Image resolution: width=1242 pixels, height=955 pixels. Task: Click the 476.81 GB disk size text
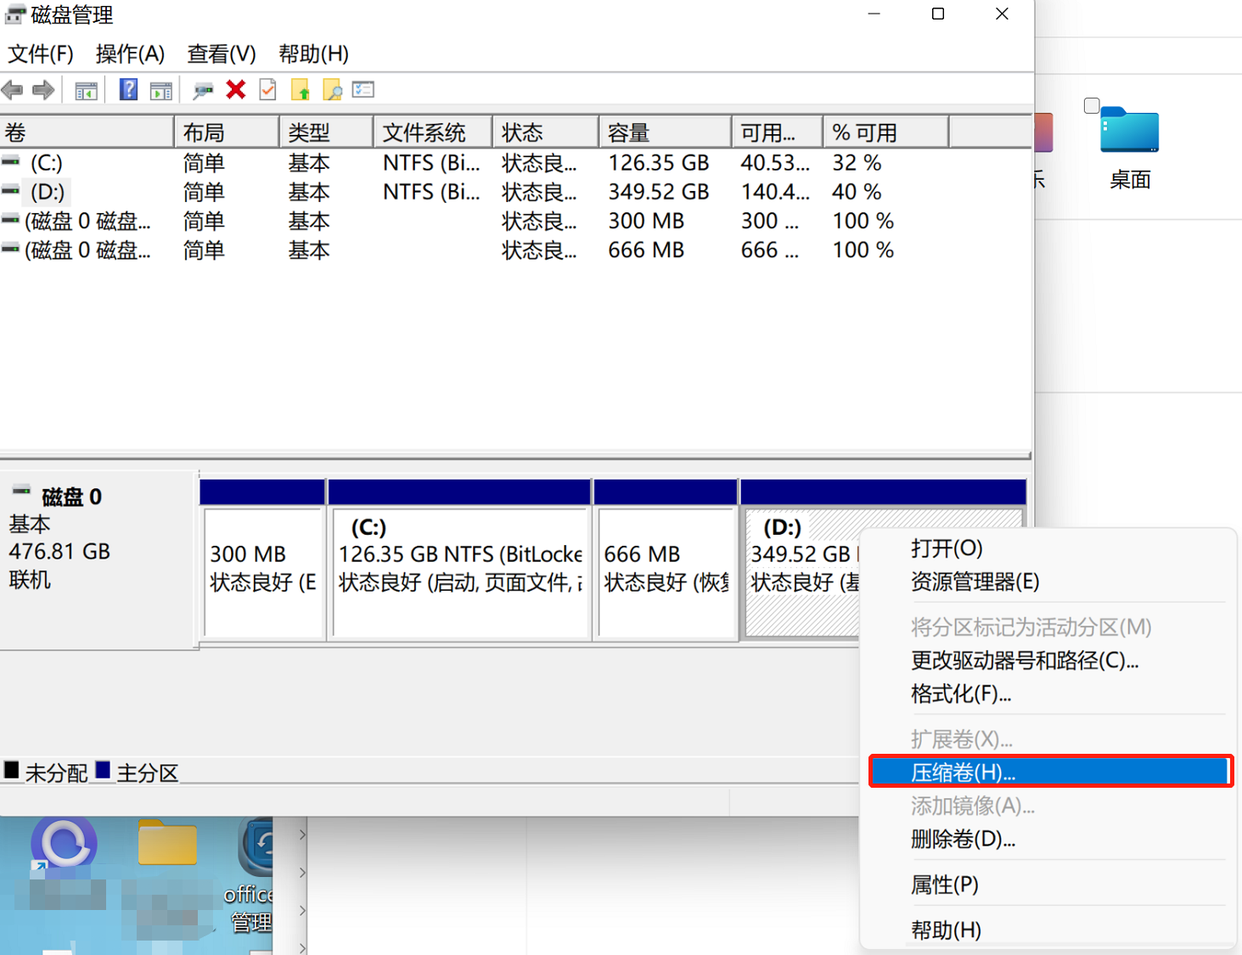coord(59,552)
